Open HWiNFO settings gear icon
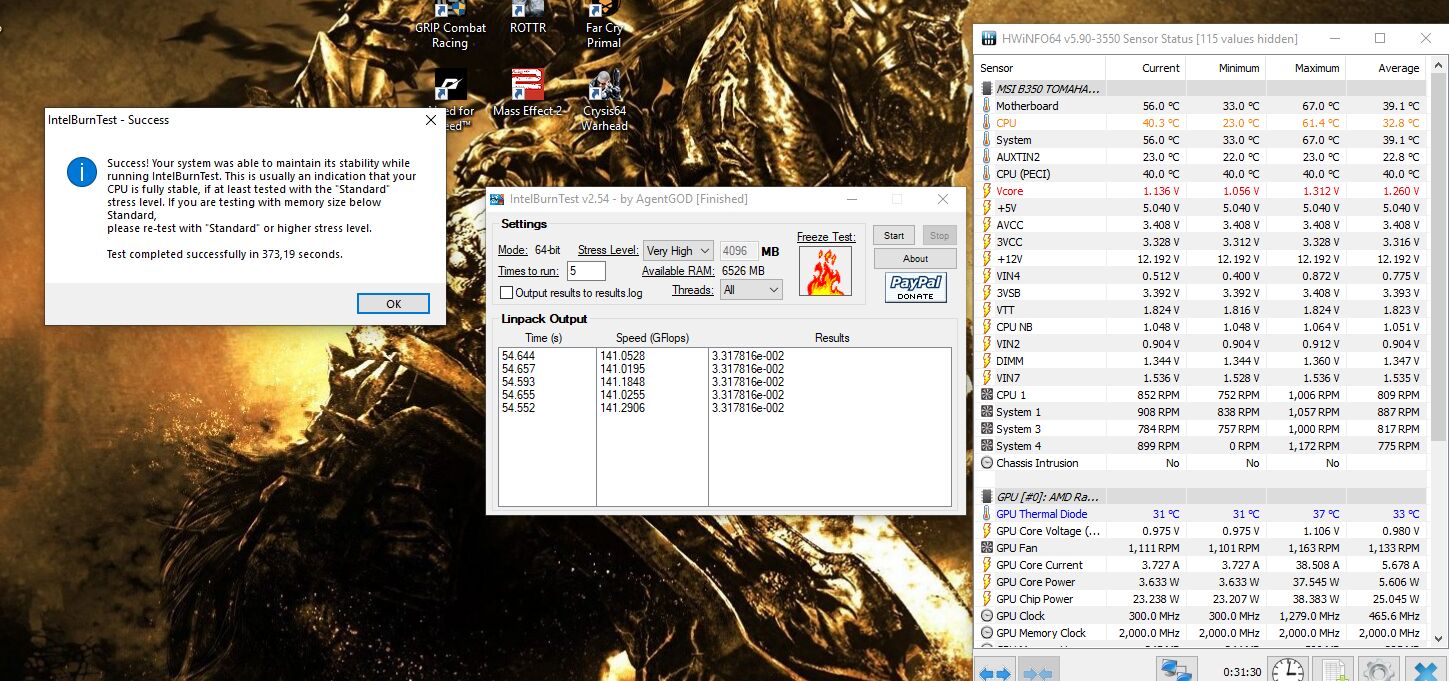Viewport: 1449px width, 681px height. click(1378, 671)
